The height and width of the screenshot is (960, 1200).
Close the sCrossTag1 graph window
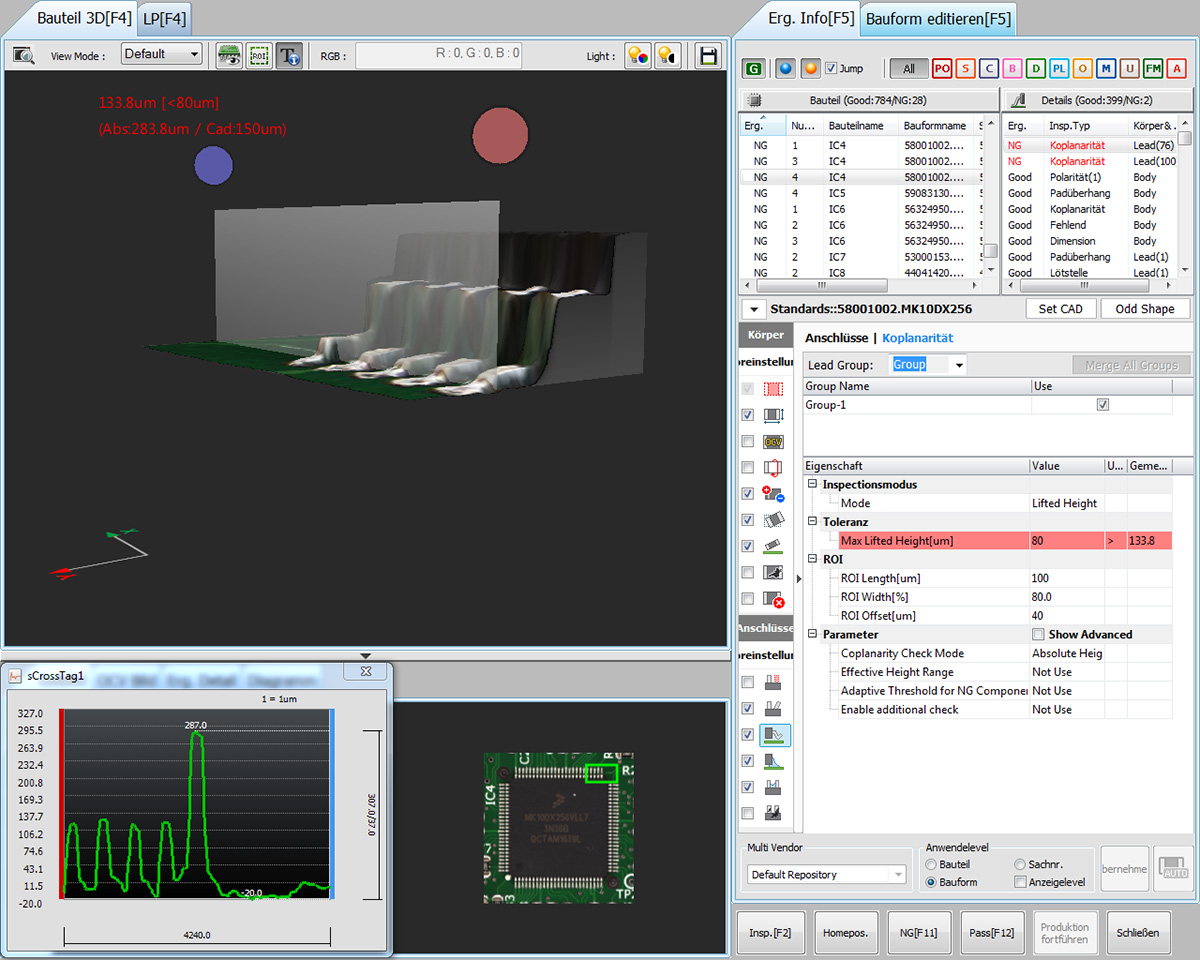tap(366, 672)
